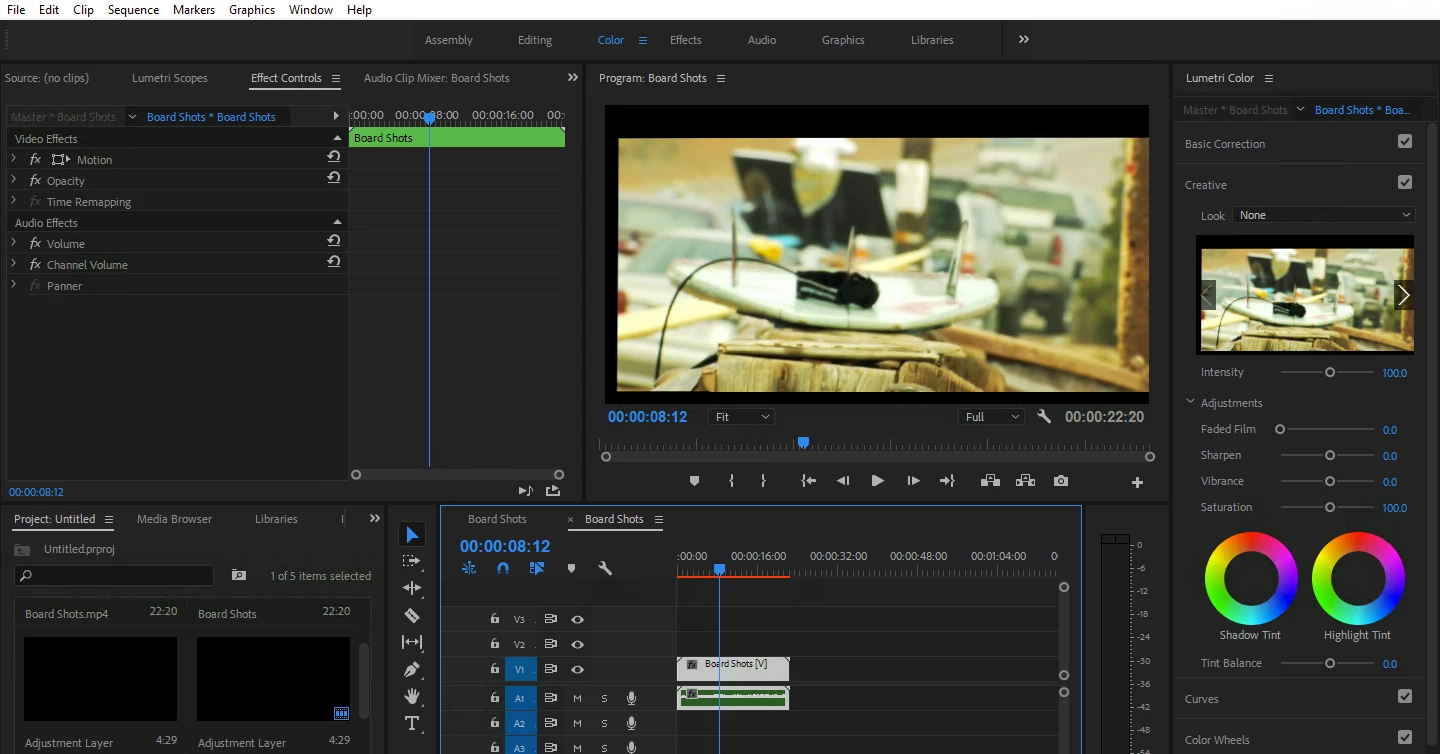Click the Add Marker icon in Program monitor

pyautogui.click(x=694, y=481)
